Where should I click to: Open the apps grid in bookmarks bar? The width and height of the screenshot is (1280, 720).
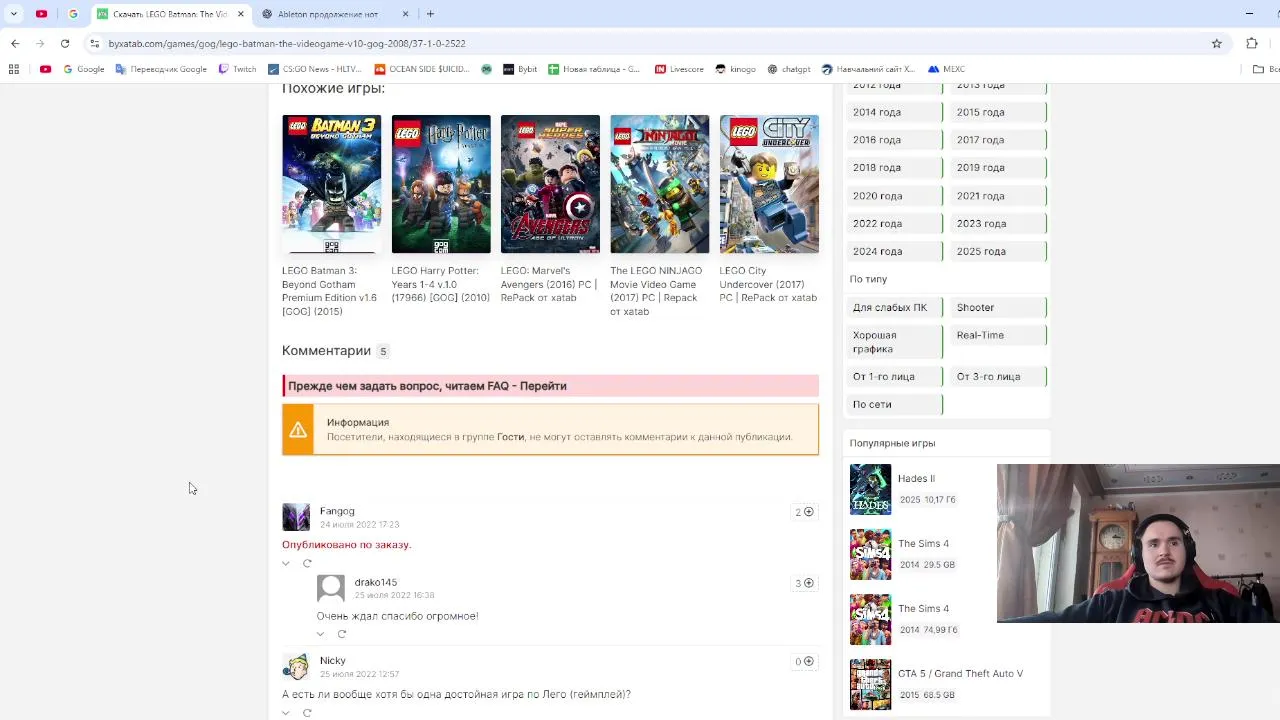(x=14, y=69)
